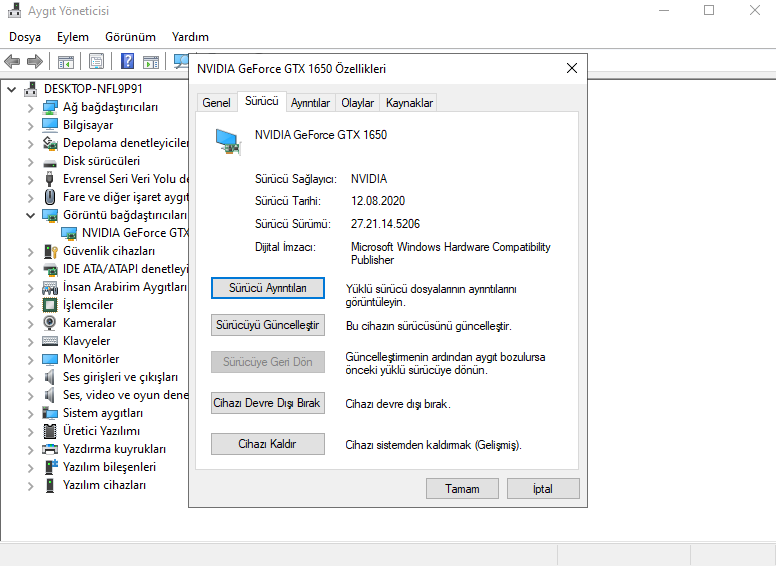Click the action pane toolbar icon

tap(151, 62)
